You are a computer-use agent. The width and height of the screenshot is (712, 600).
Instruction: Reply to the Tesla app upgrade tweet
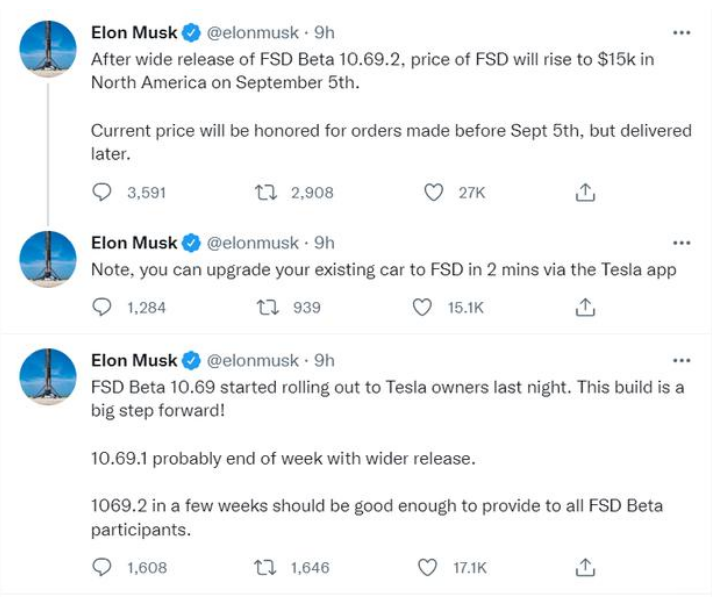(x=101, y=308)
